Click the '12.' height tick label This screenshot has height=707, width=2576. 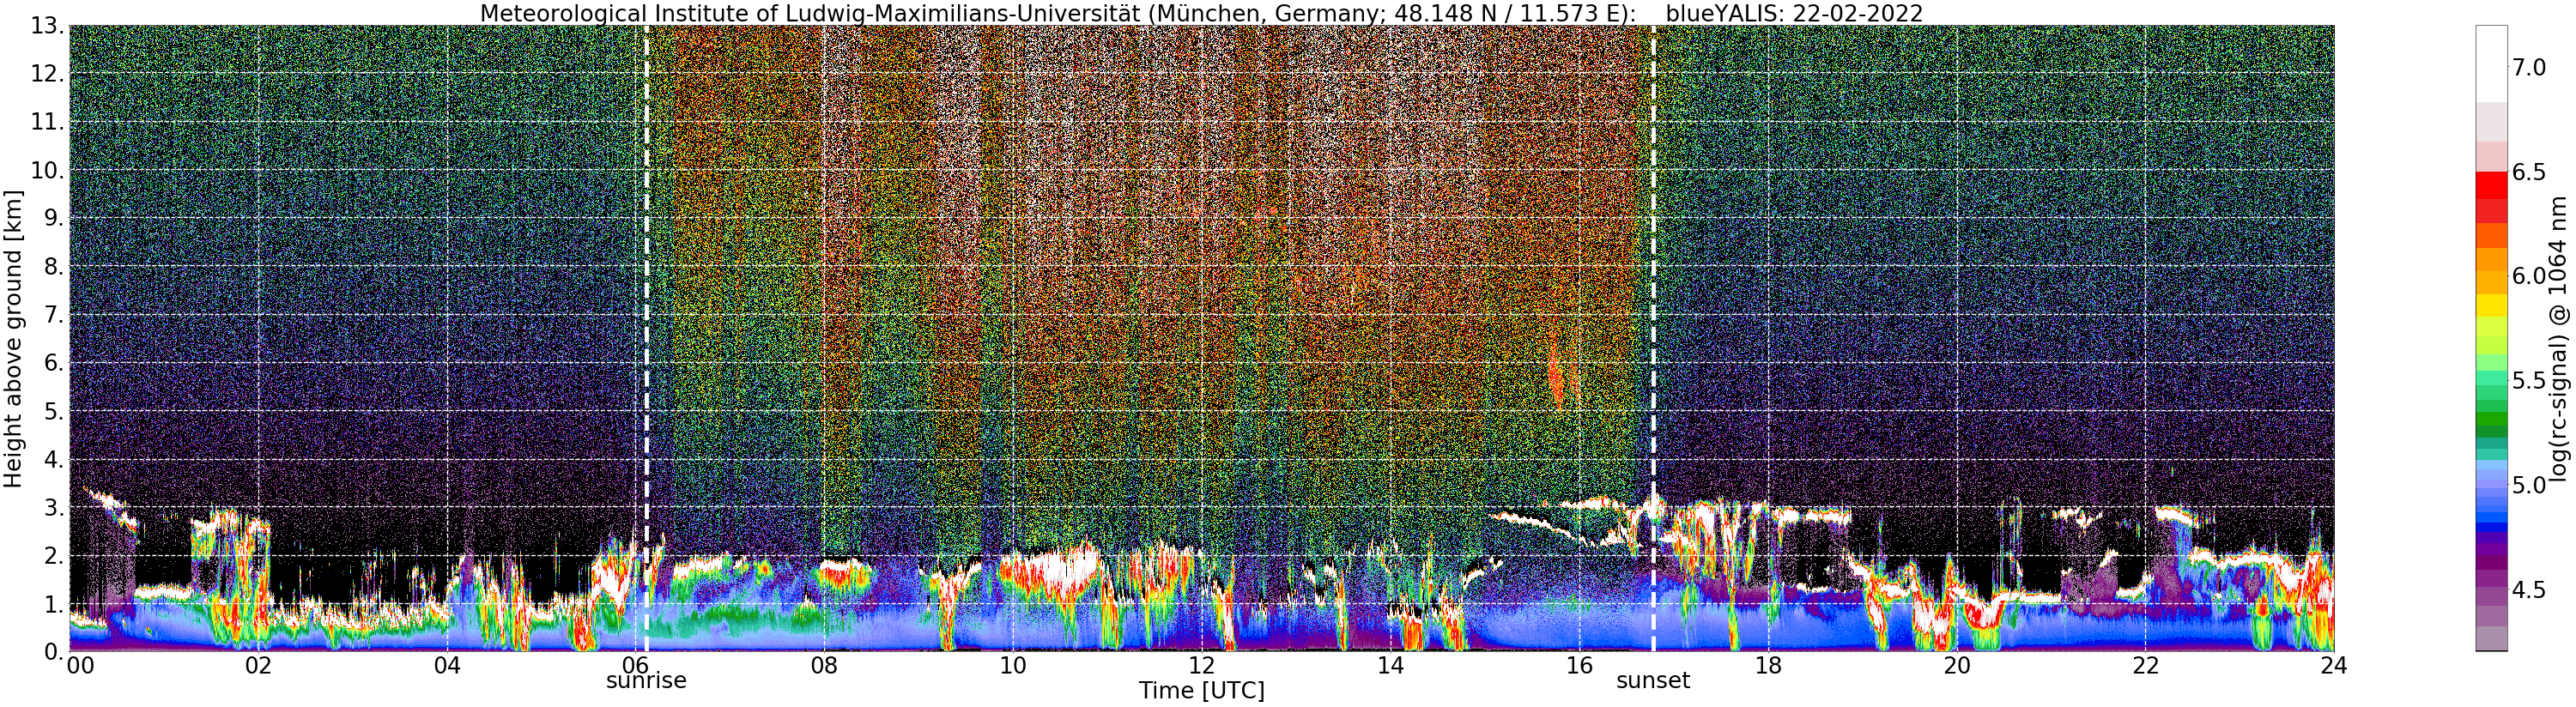[x=46, y=74]
